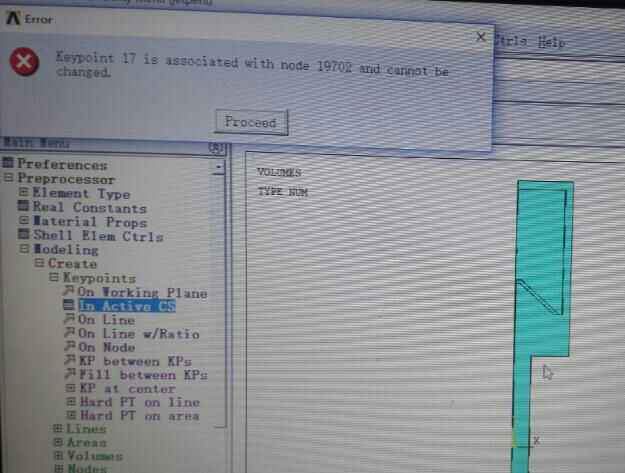
Task: Expand the Lines branch
Action: point(58,428)
